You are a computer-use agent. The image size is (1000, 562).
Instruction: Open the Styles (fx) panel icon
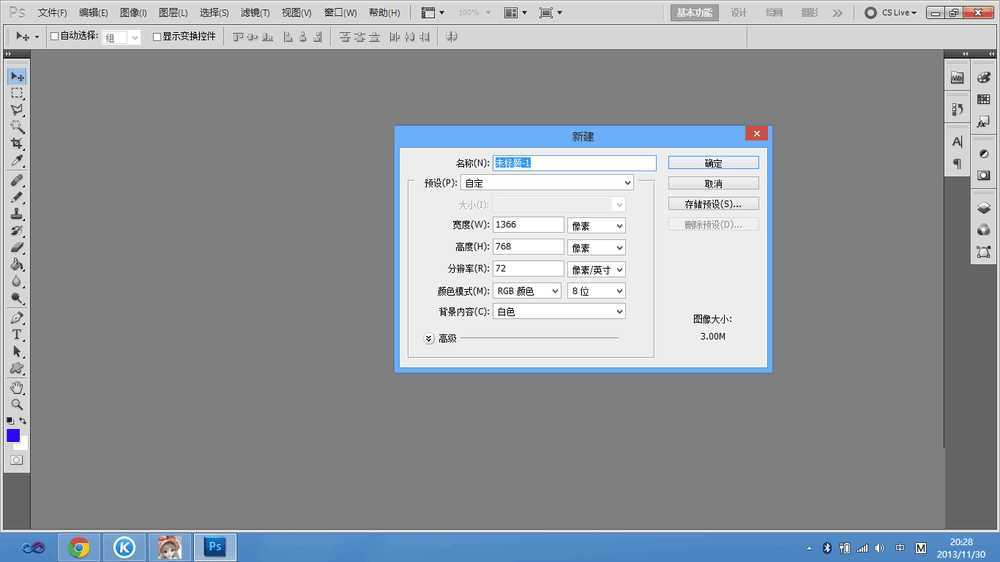(984, 121)
